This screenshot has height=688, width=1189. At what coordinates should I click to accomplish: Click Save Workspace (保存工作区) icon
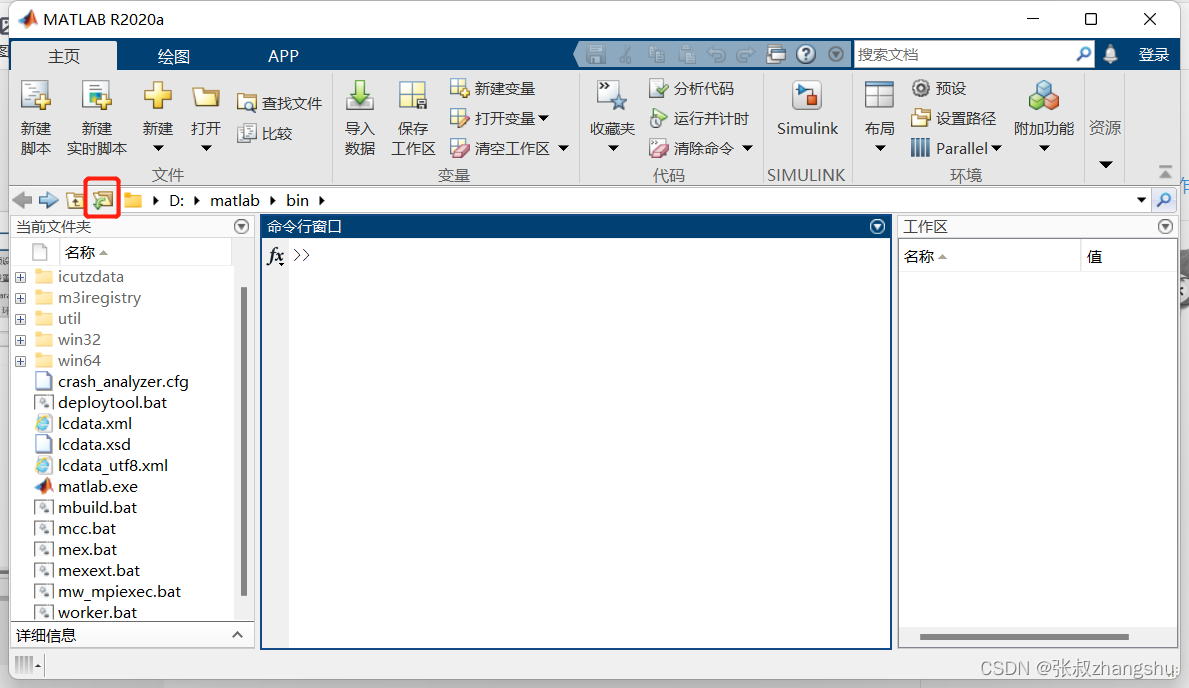pyautogui.click(x=413, y=96)
